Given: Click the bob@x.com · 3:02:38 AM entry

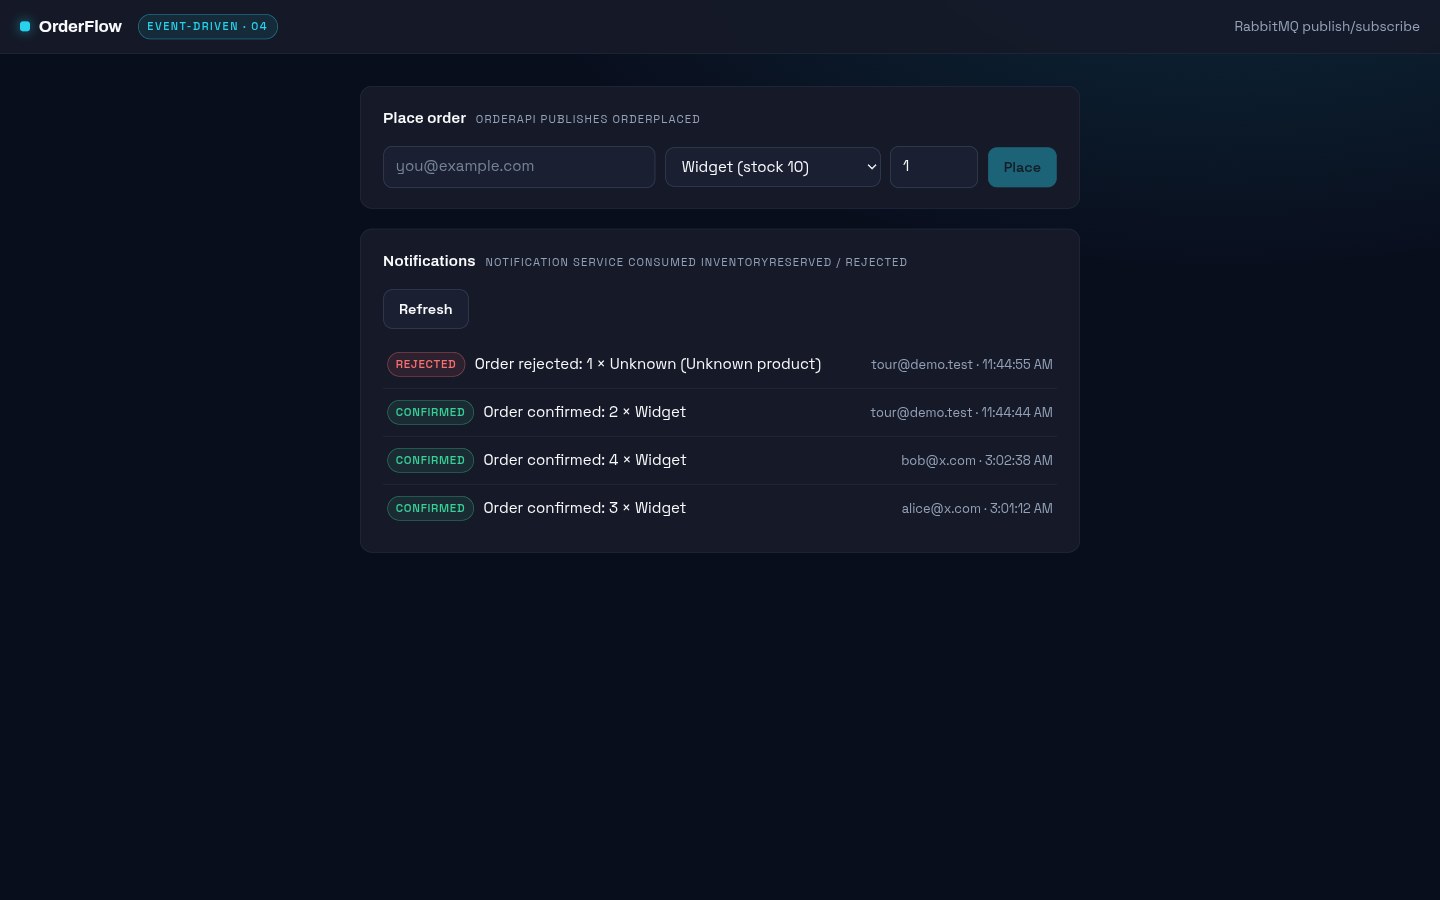Looking at the screenshot, I should (977, 460).
